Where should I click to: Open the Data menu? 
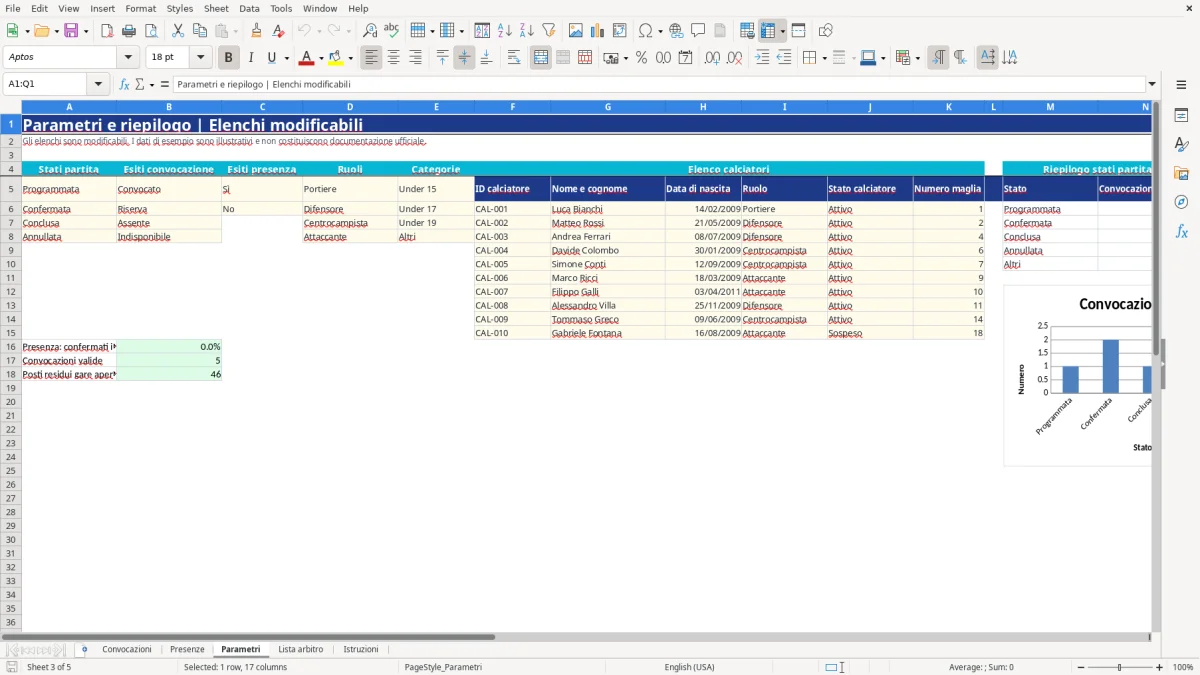[249, 8]
